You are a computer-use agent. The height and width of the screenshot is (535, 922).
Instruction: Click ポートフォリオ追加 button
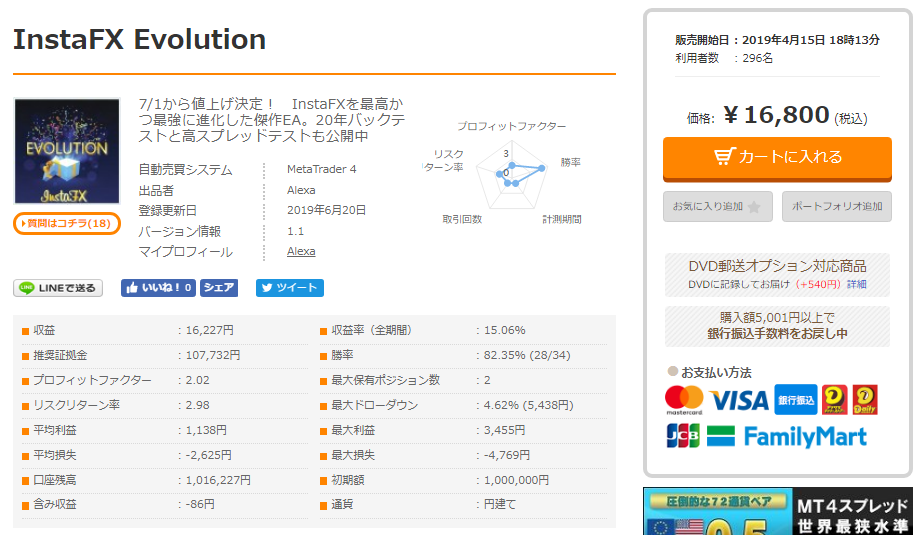tap(836, 206)
